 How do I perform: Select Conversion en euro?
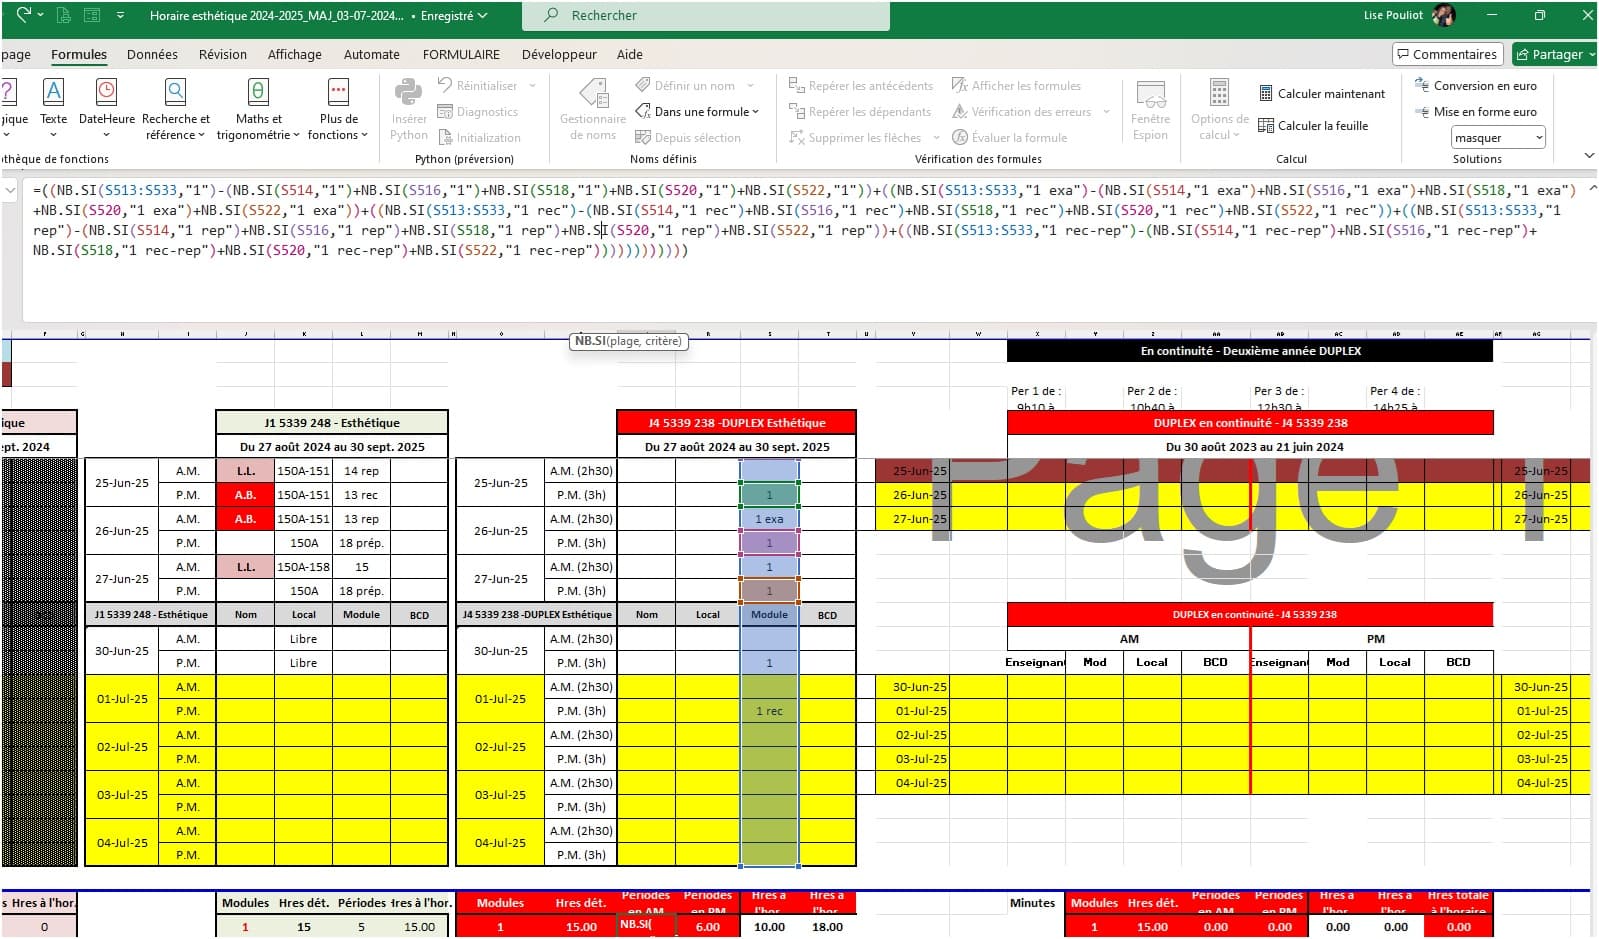point(1476,86)
